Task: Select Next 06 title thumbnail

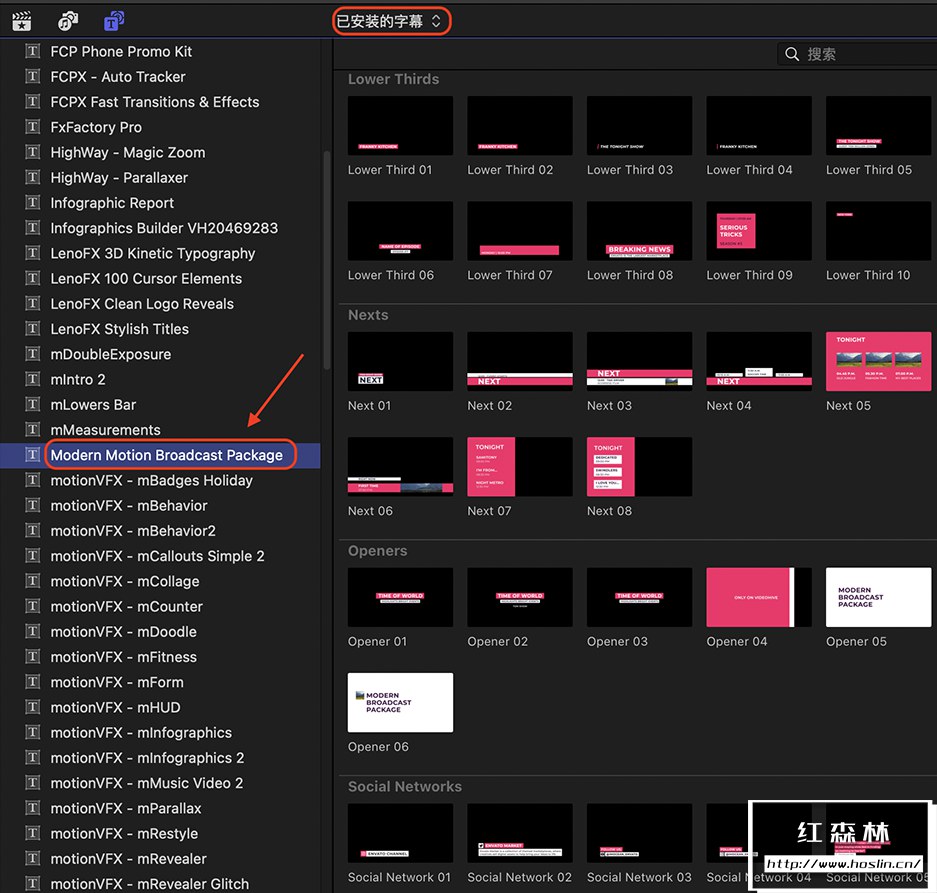Action: pos(400,467)
